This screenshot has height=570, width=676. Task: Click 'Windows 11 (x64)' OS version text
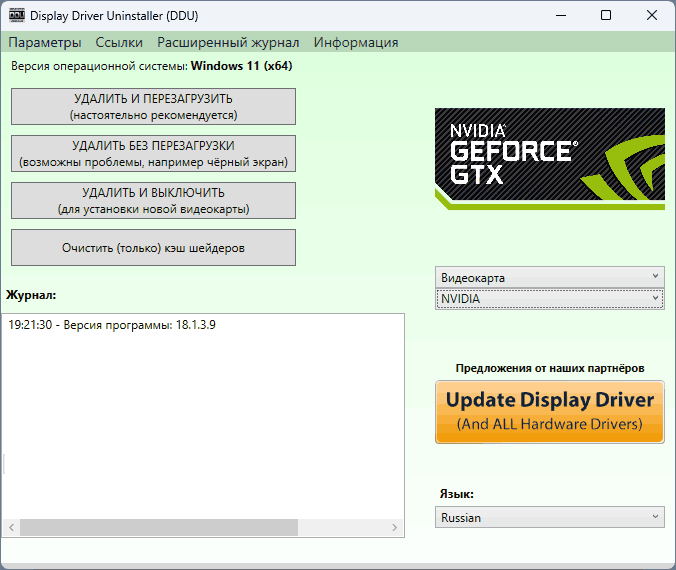(241, 66)
